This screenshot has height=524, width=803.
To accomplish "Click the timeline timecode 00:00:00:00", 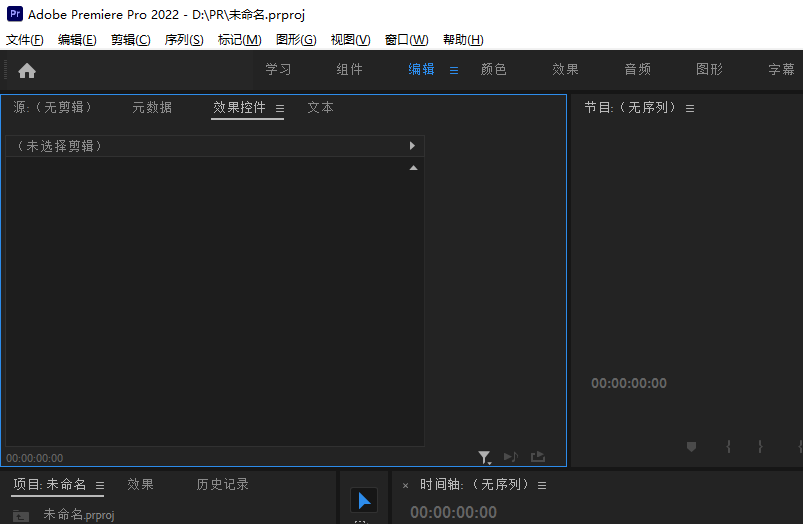I will point(453,513).
